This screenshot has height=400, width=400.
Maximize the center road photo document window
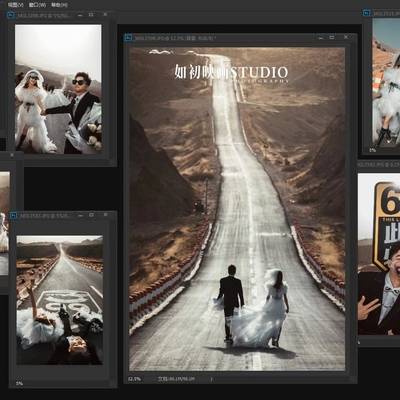click(x=332, y=37)
